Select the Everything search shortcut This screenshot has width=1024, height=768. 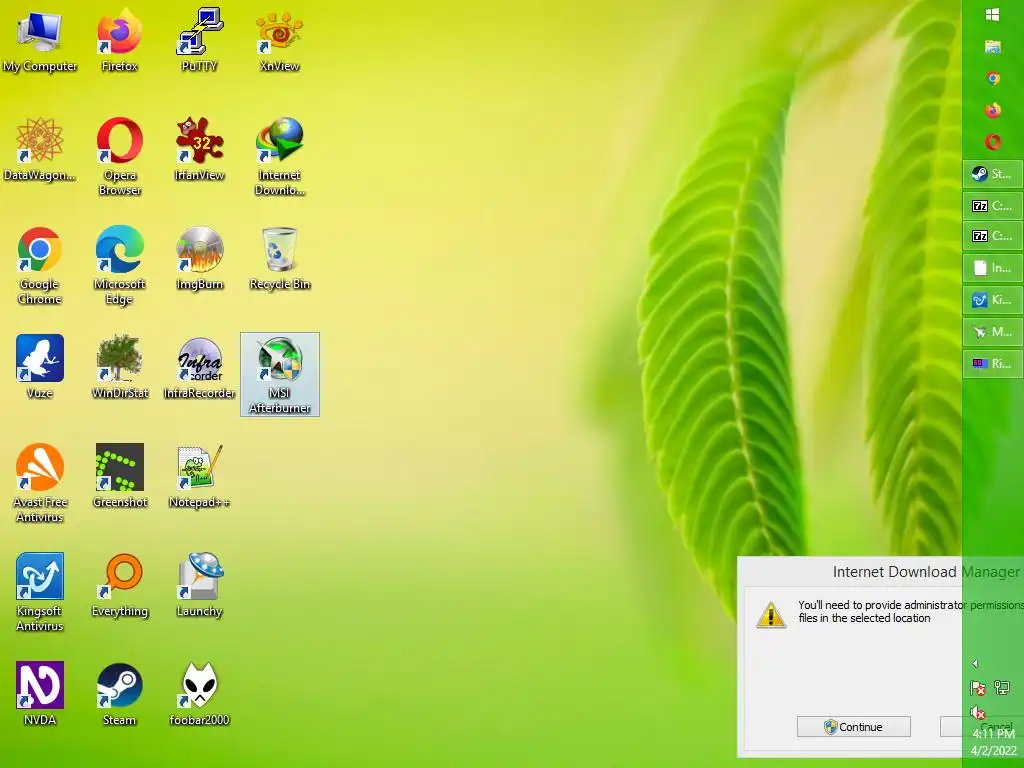(120, 585)
